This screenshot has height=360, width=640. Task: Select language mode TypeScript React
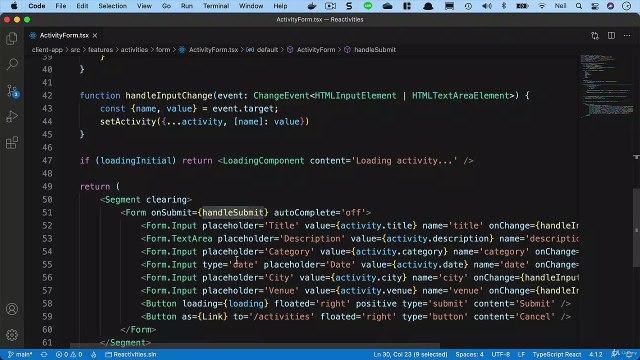(557, 354)
